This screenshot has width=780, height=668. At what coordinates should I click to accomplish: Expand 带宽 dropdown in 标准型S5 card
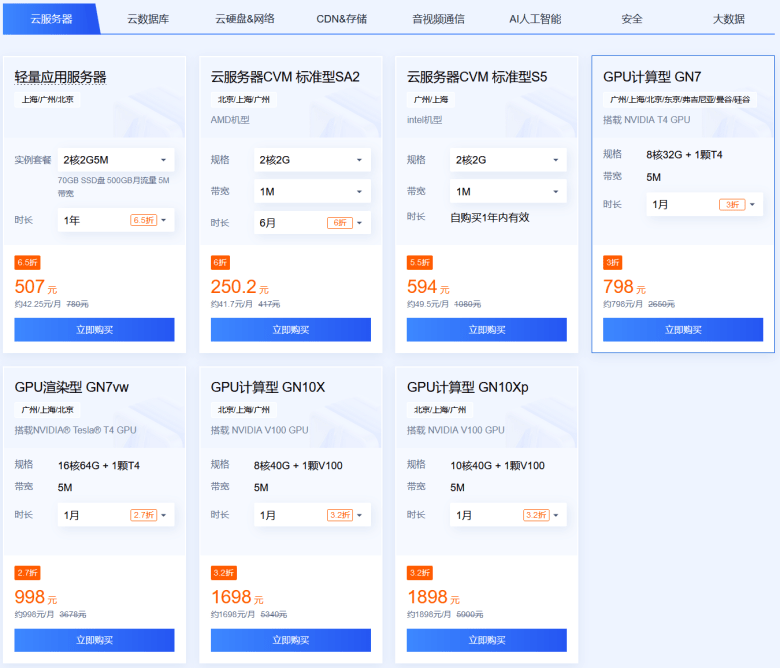click(x=508, y=191)
